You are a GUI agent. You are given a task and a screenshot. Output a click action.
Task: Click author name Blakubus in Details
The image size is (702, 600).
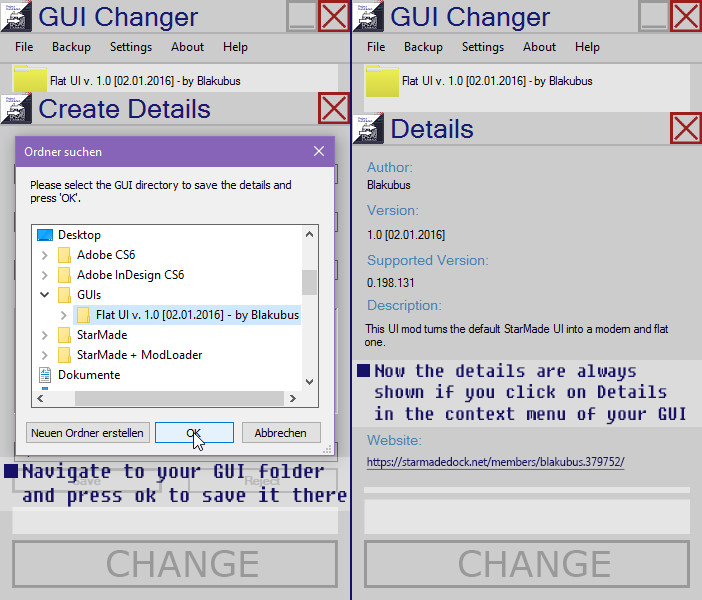(x=389, y=185)
